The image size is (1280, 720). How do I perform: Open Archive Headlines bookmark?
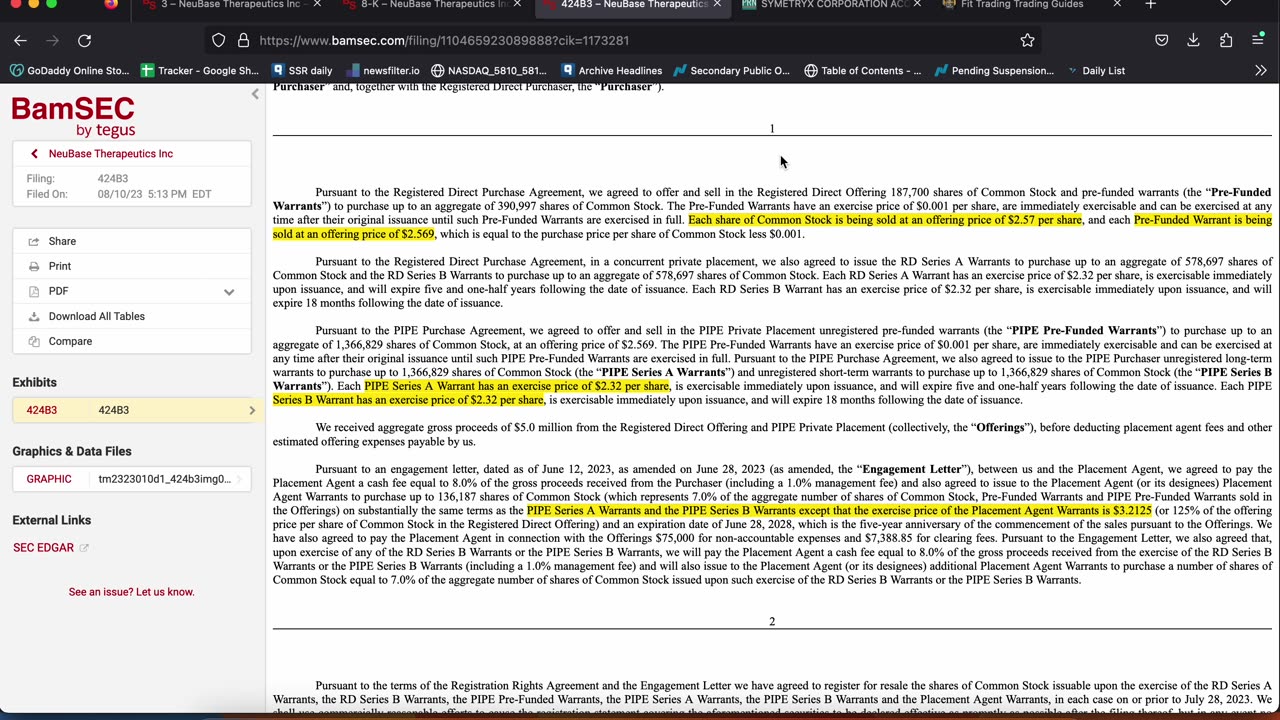pos(611,70)
